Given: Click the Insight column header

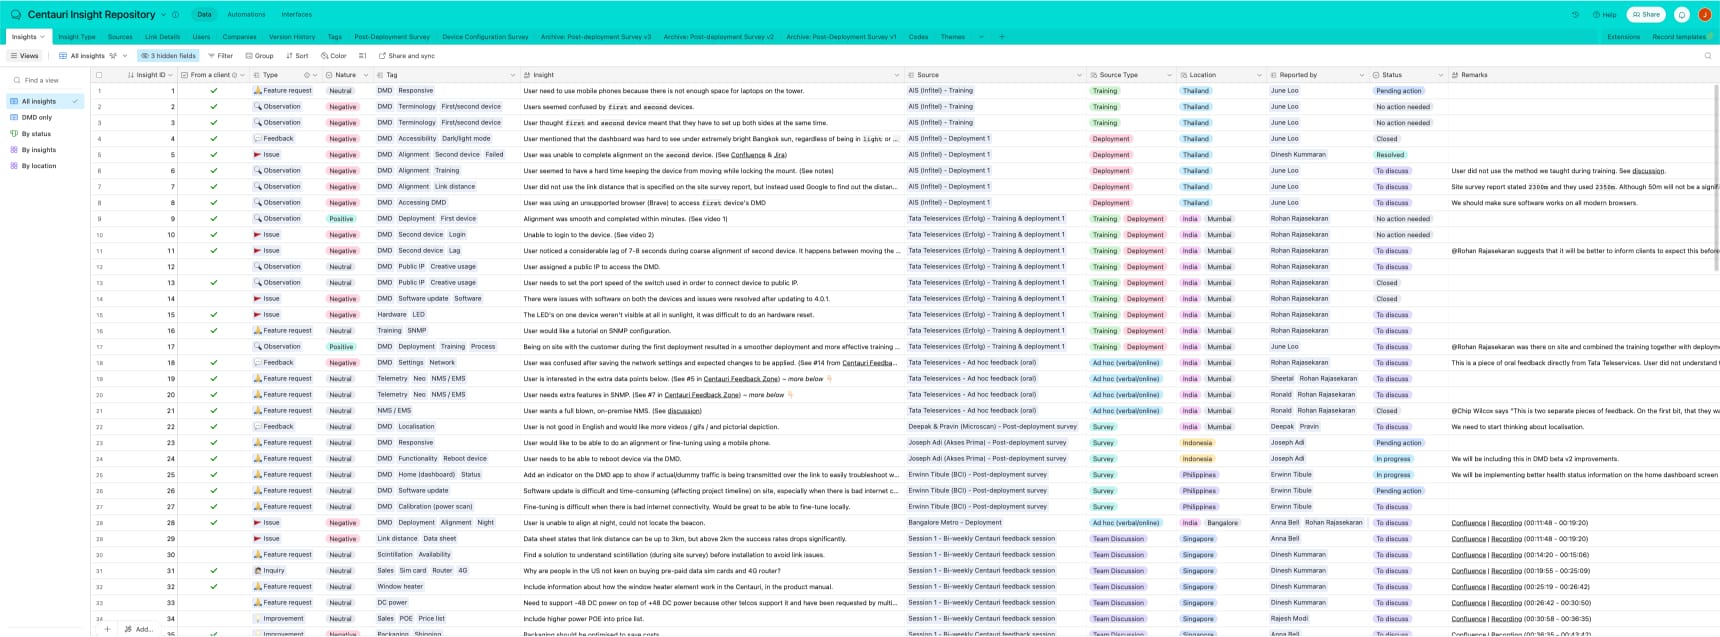Looking at the screenshot, I should 711,75.
